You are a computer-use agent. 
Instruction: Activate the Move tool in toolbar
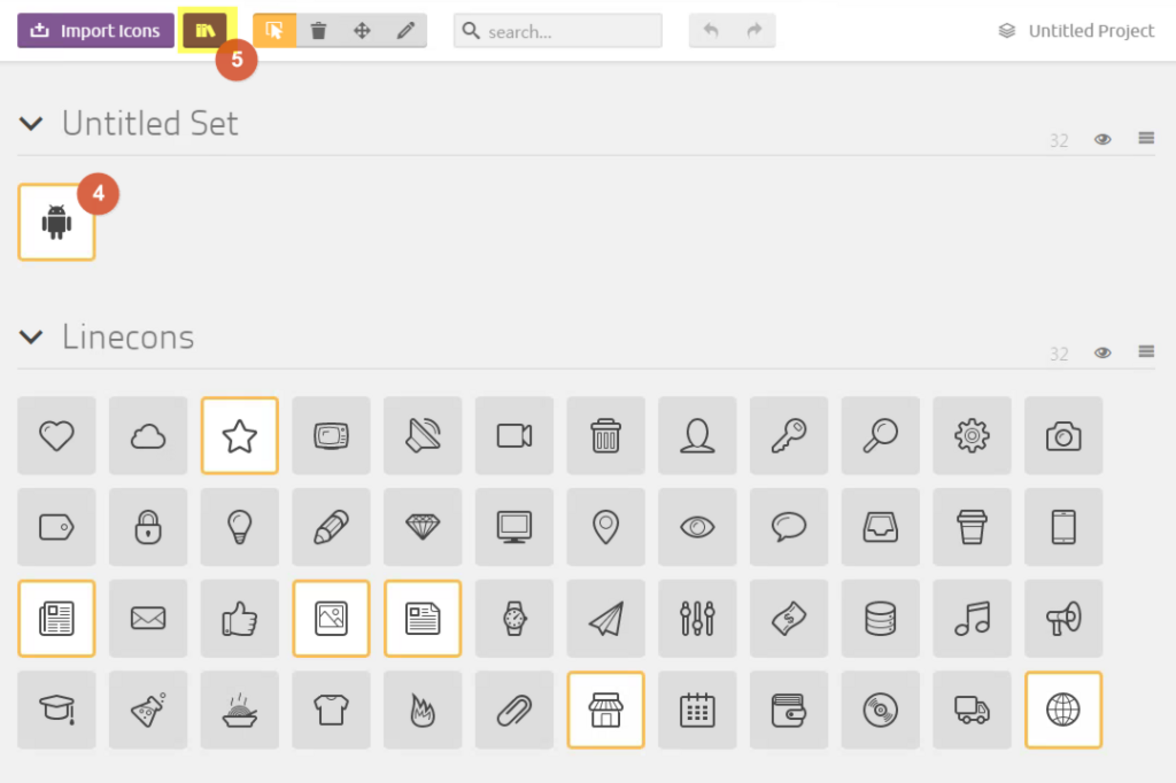tap(362, 31)
